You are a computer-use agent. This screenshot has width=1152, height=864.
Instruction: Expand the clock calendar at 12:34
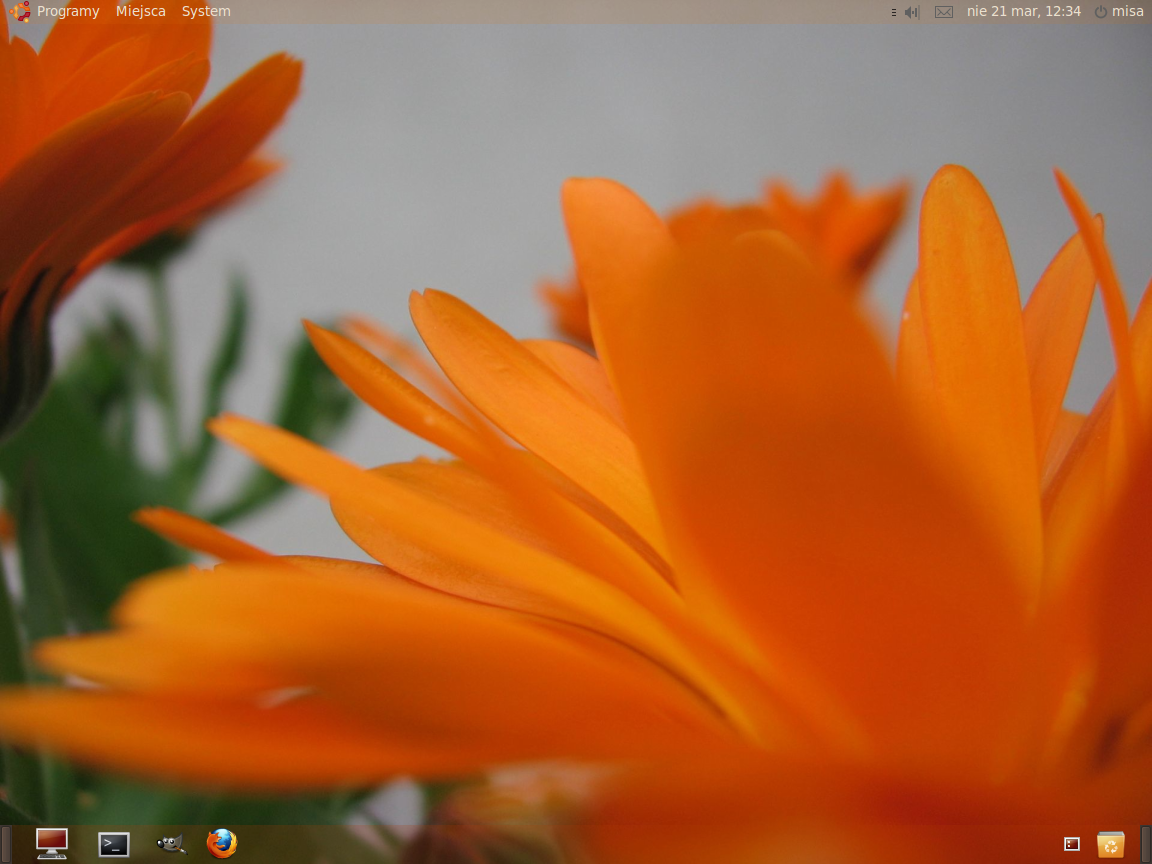tap(1023, 11)
